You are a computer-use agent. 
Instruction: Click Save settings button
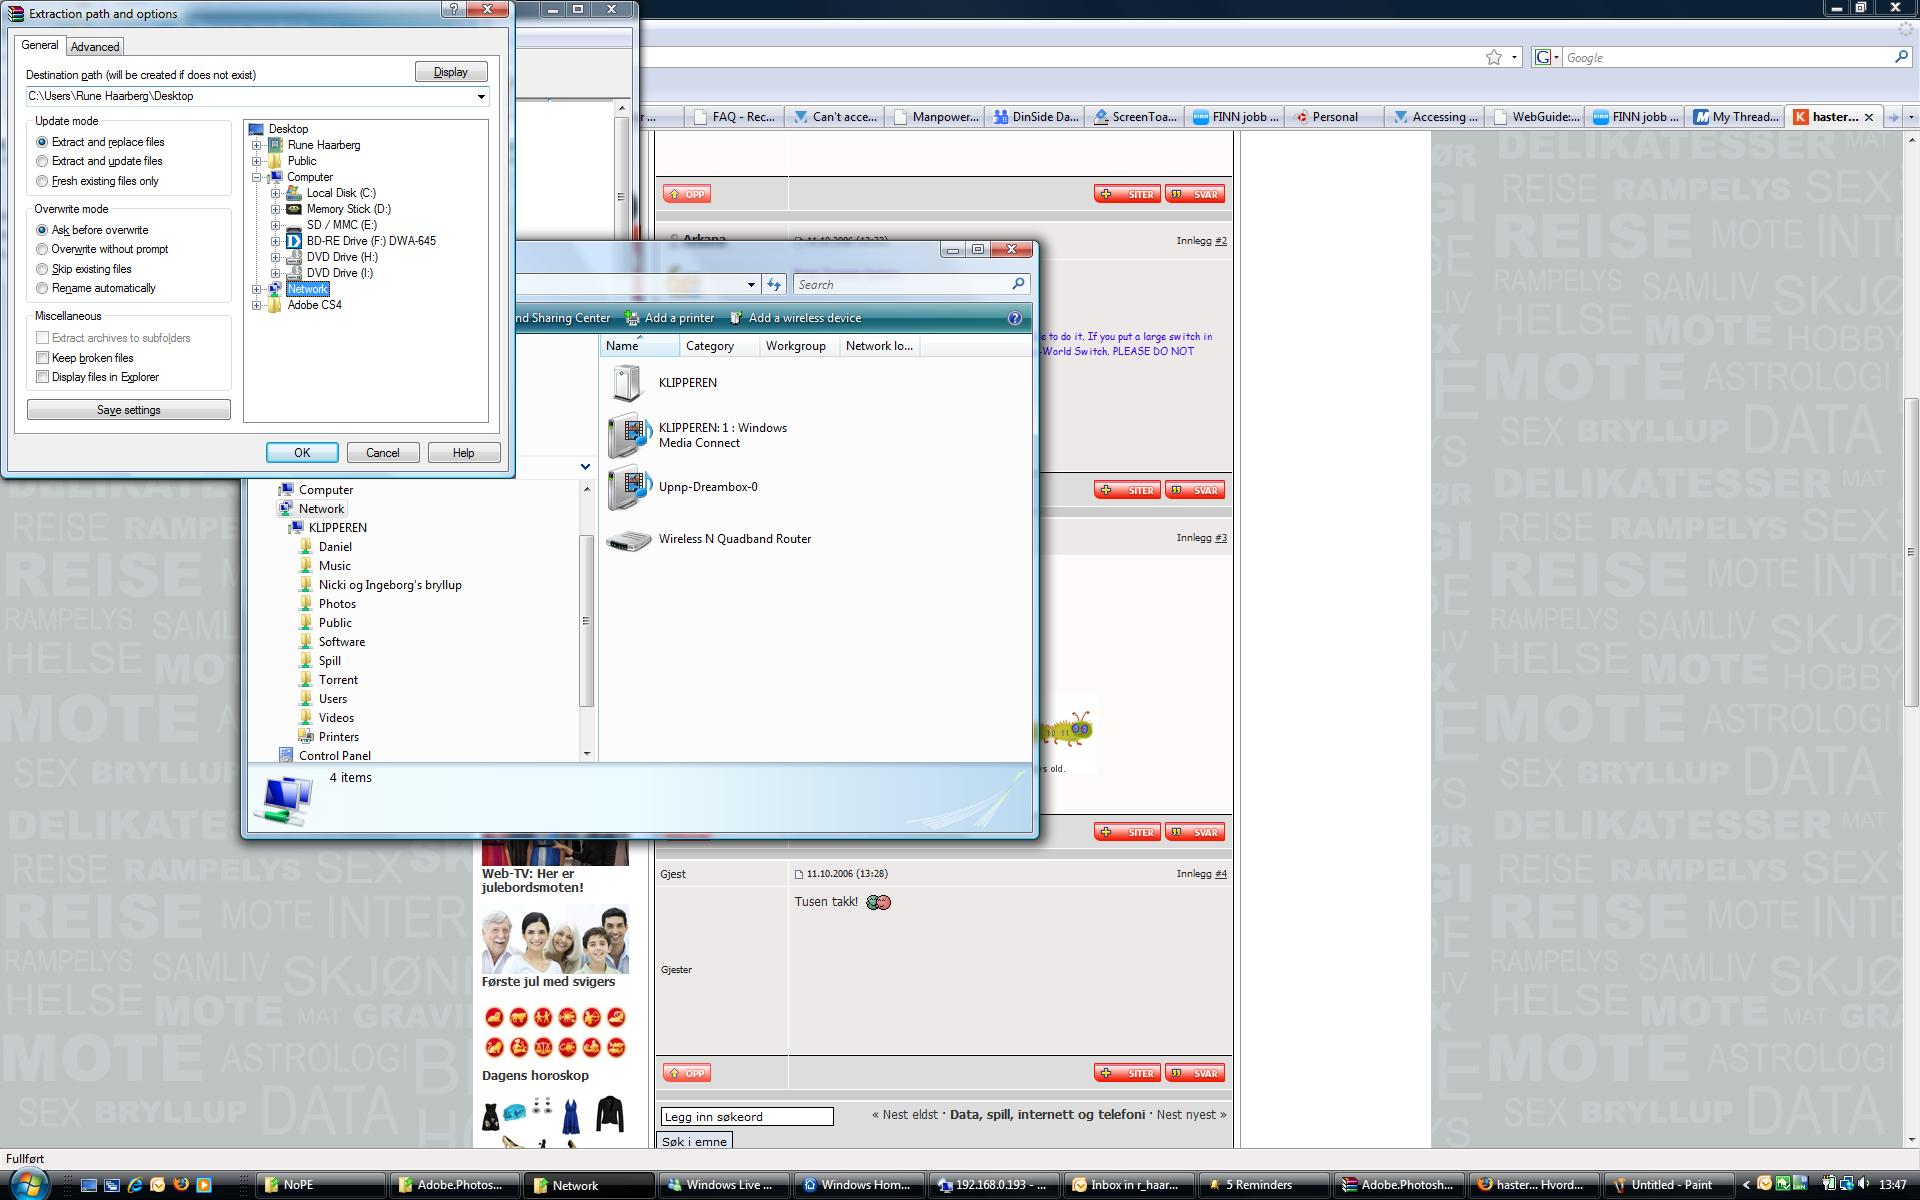coord(129,410)
